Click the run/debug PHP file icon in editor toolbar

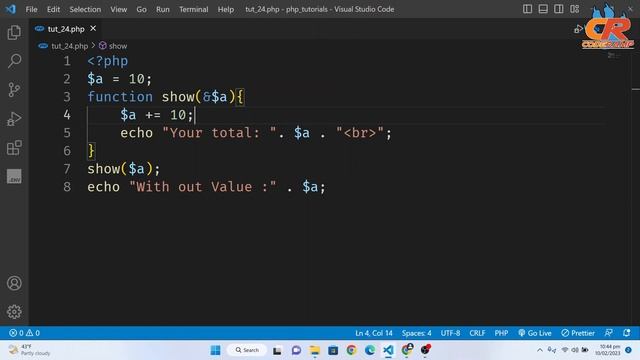578,29
